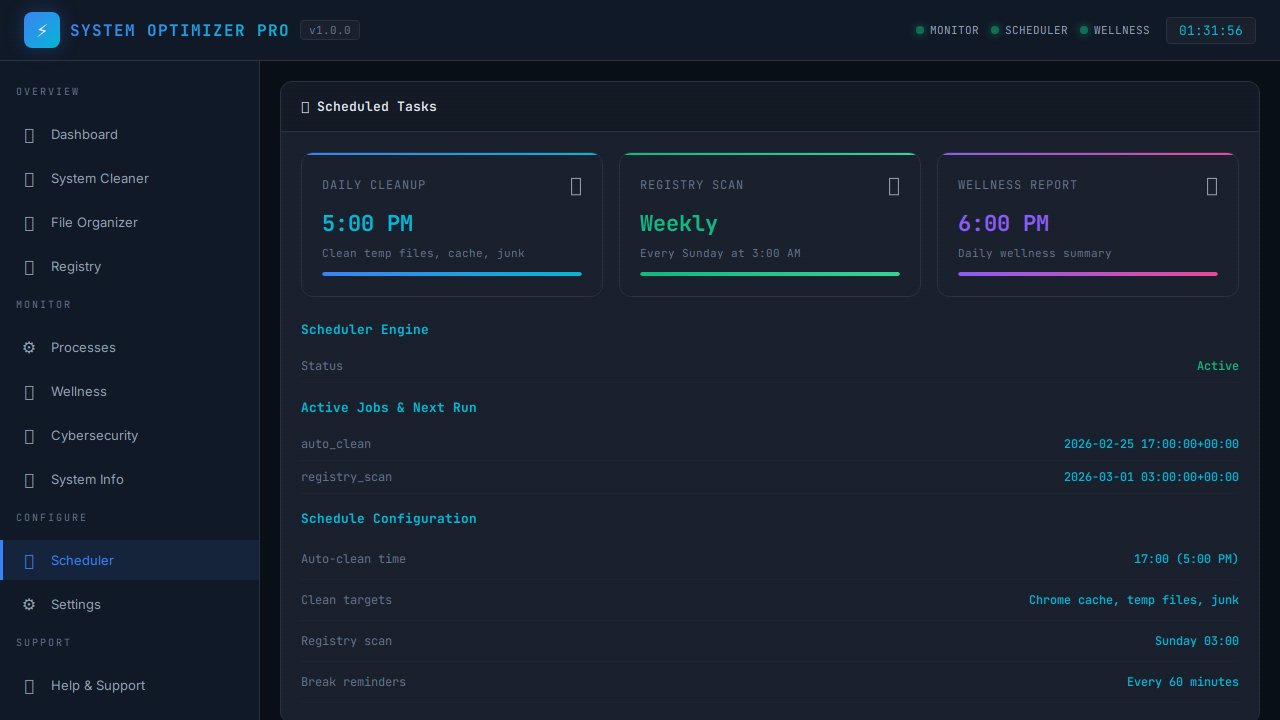This screenshot has width=1280, height=720.
Task: Select the Registry sidebar icon
Action: (29, 267)
